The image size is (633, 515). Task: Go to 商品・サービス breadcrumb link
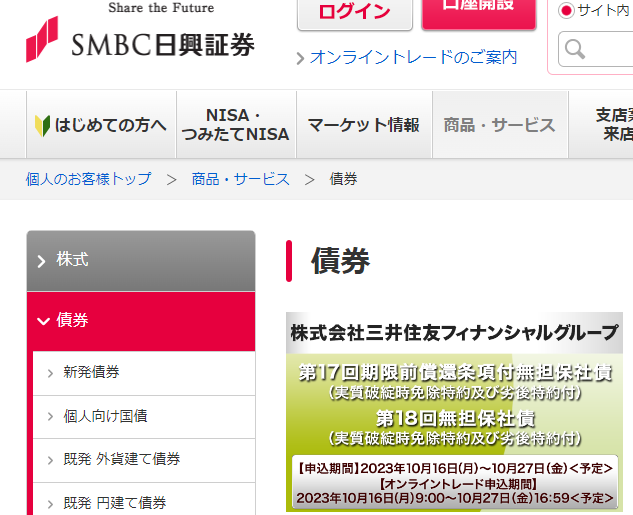[241, 179]
